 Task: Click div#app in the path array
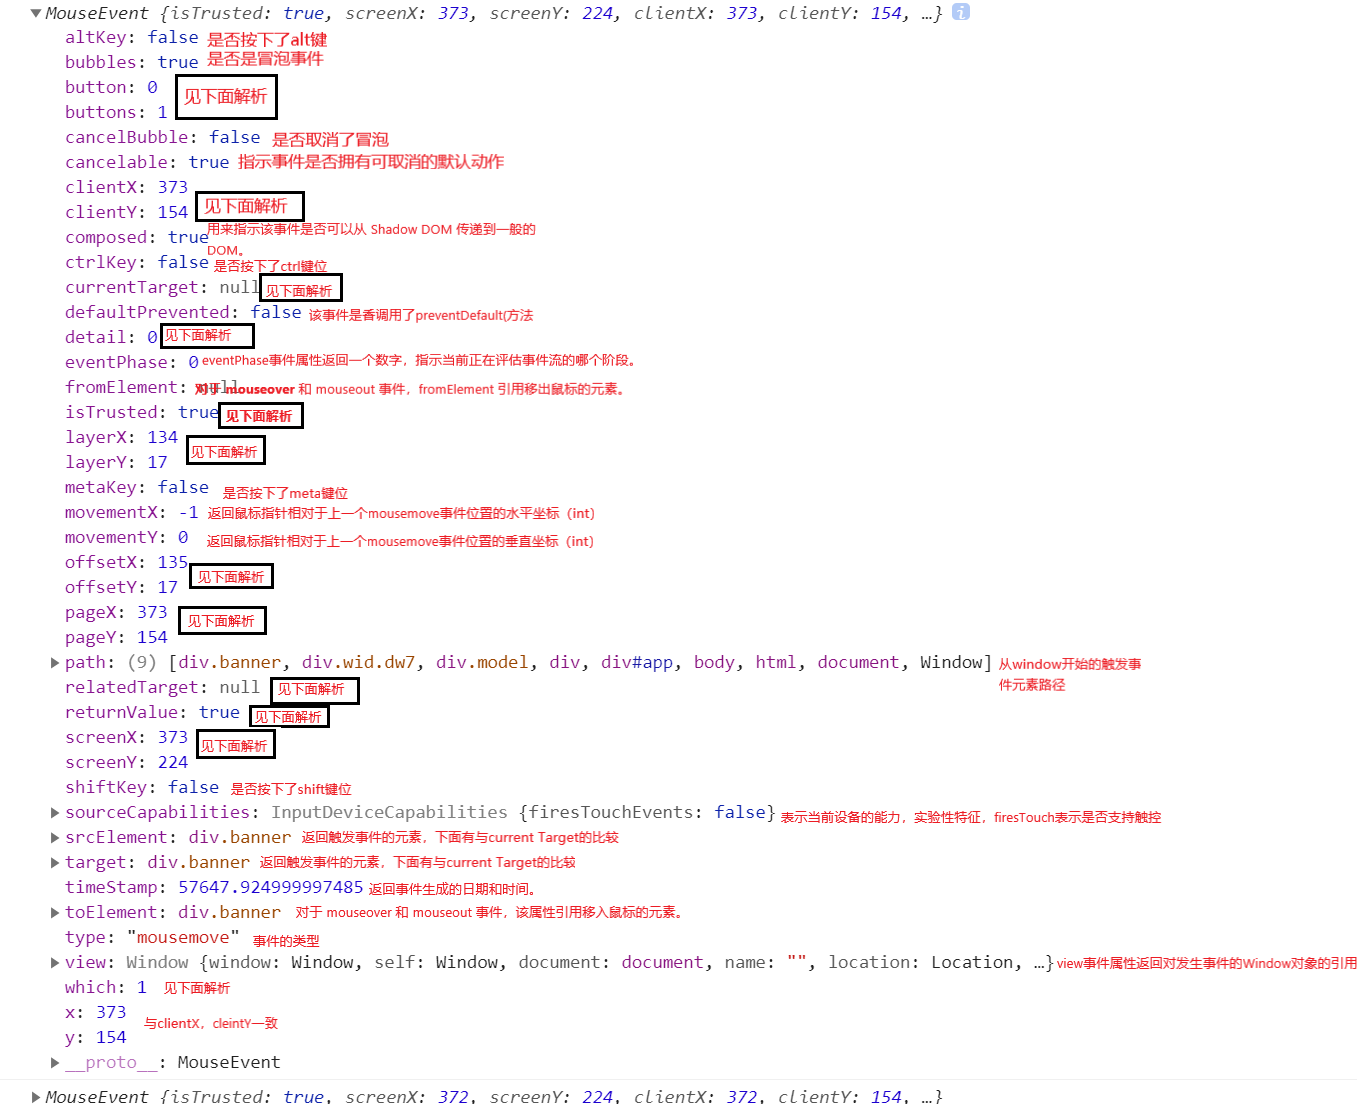(637, 662)
